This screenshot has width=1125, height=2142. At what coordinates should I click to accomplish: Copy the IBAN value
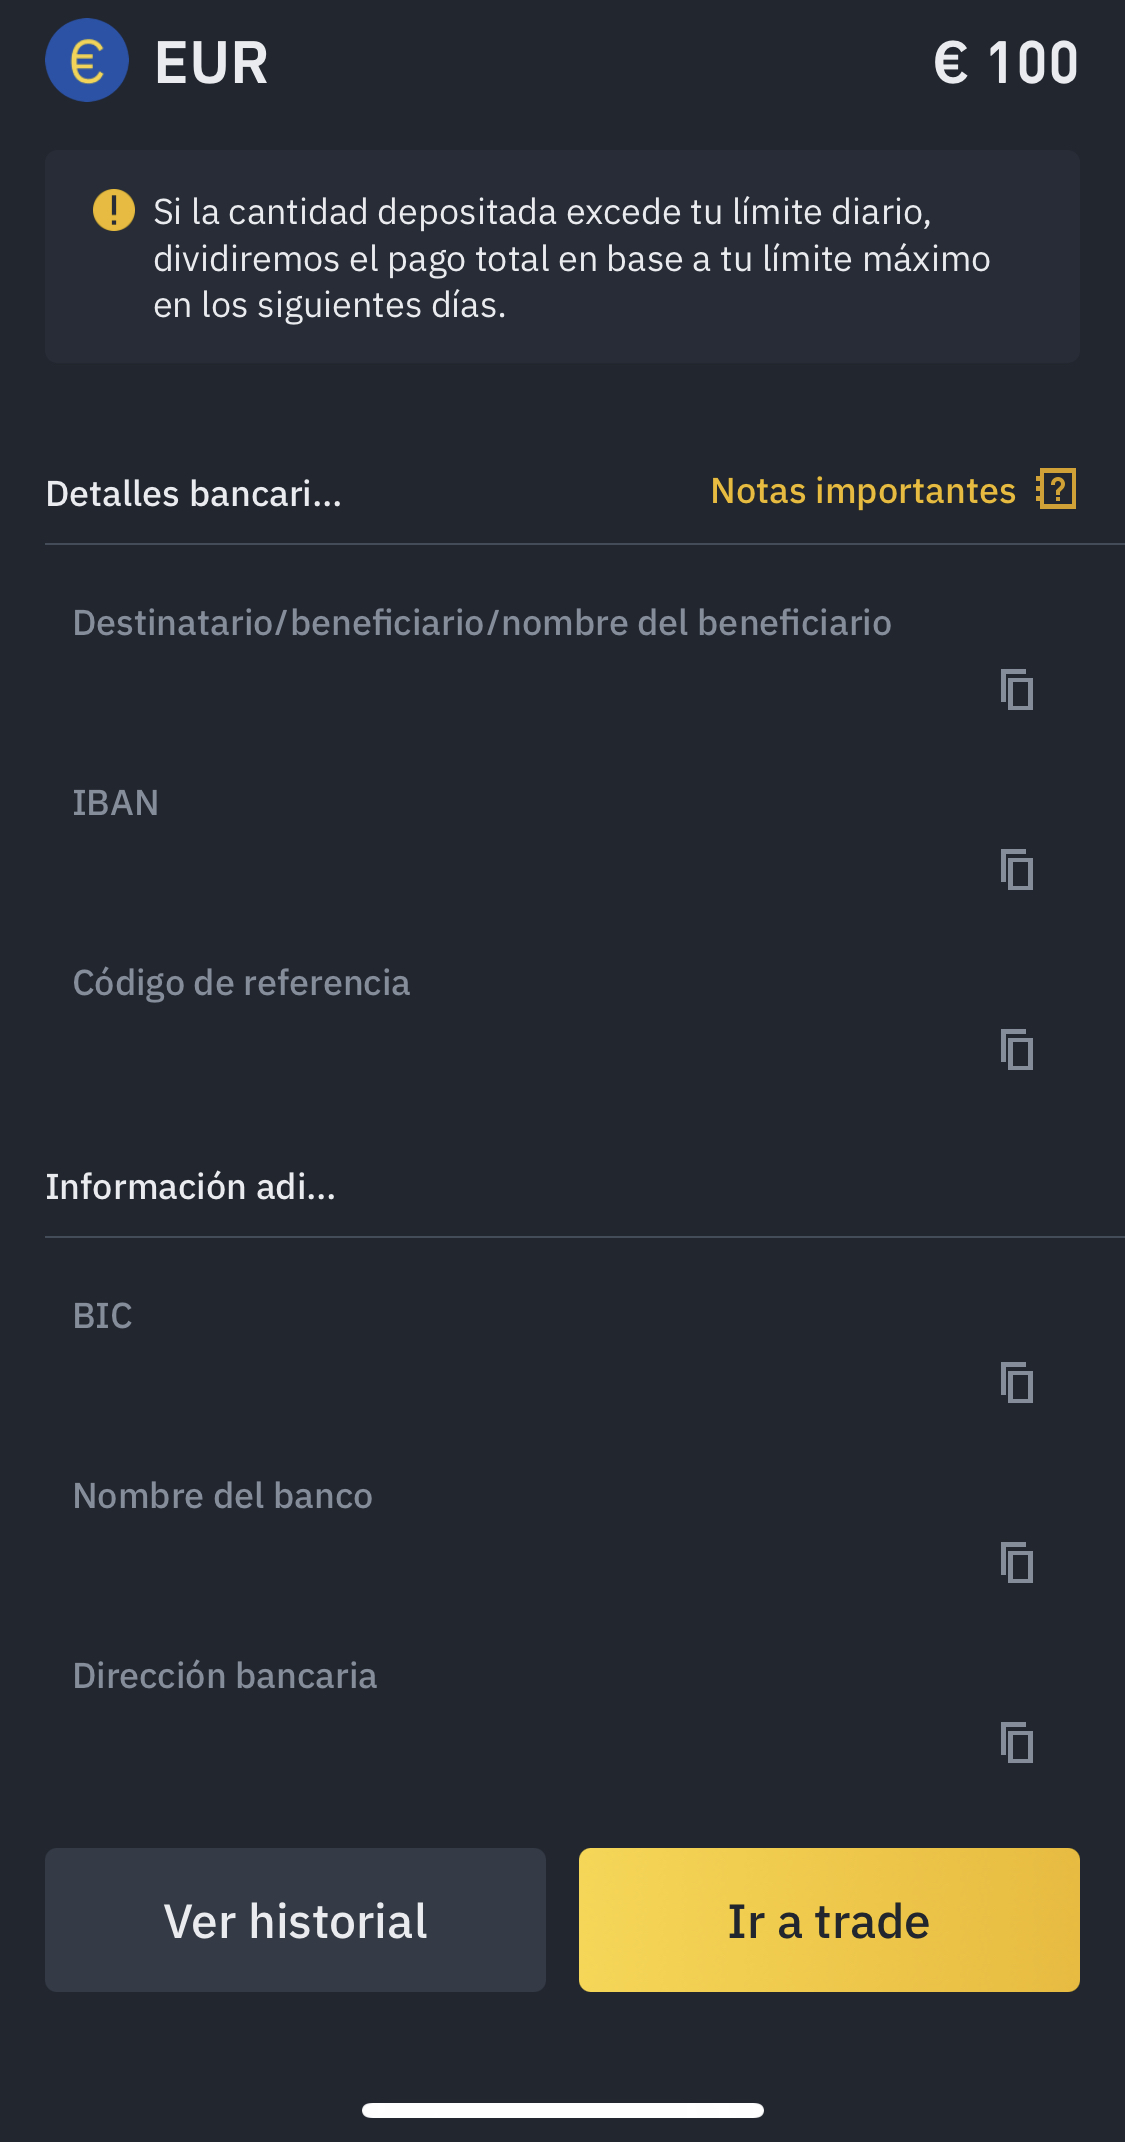[1017, 869]
